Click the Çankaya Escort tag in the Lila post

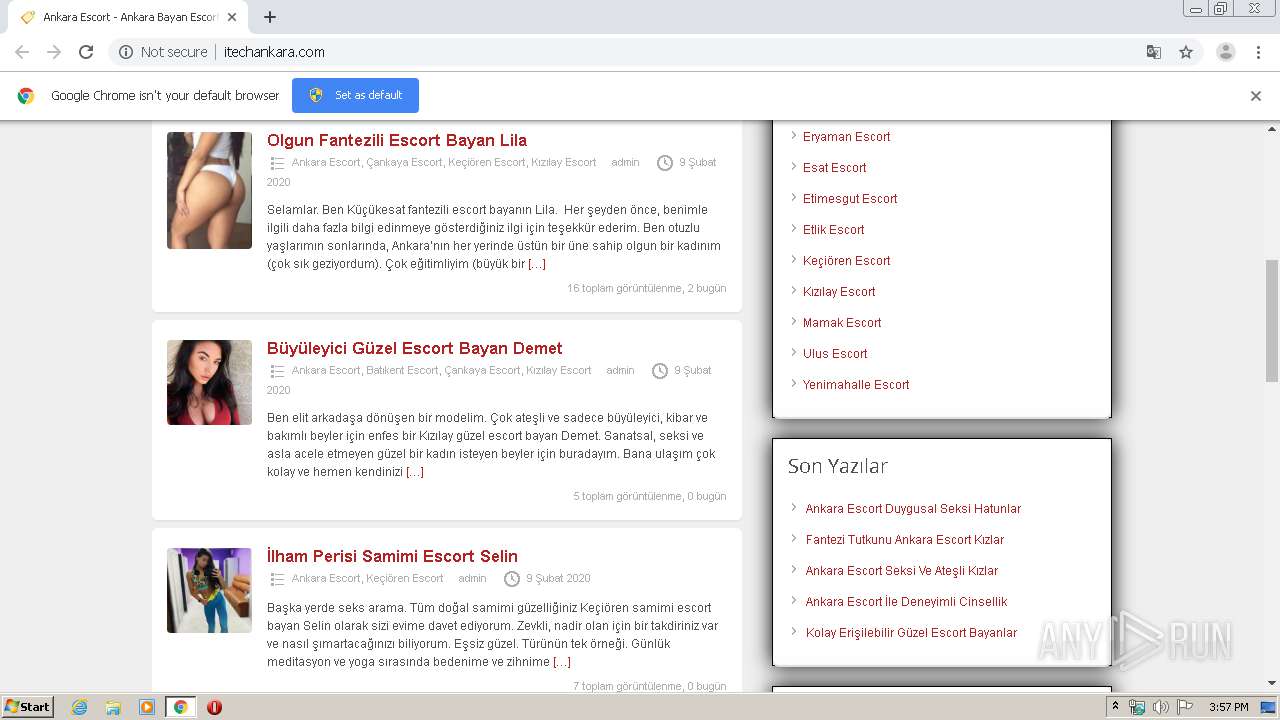click(x=404, y=162)
